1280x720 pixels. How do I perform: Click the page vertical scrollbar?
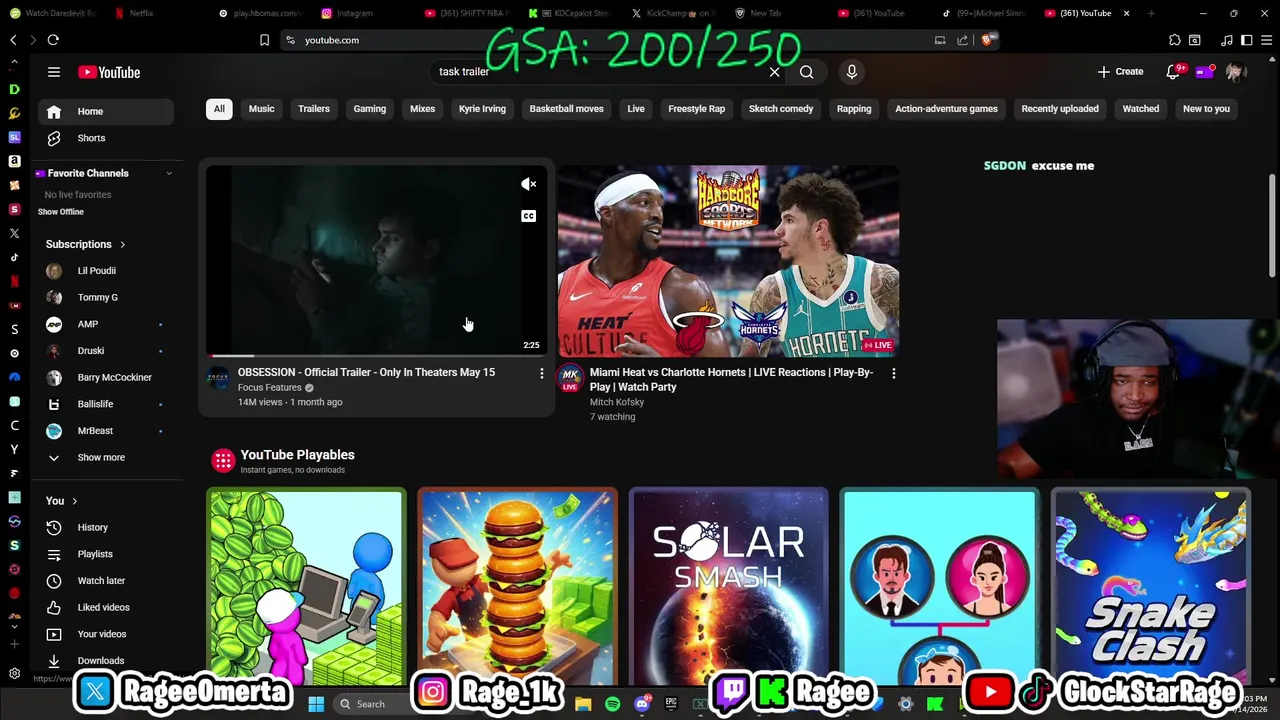point(1272,225)
